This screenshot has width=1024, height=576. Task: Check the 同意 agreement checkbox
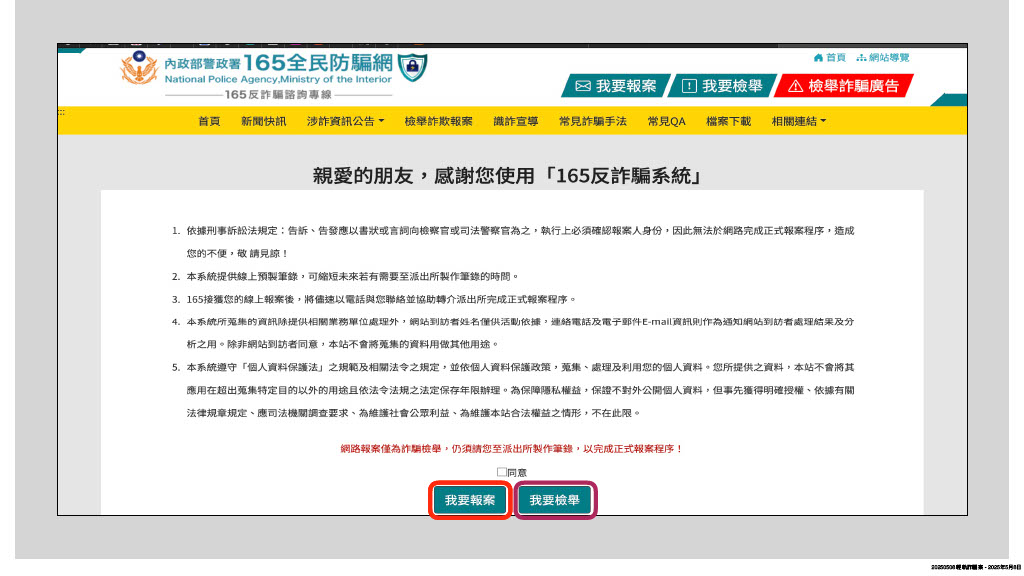502,472
